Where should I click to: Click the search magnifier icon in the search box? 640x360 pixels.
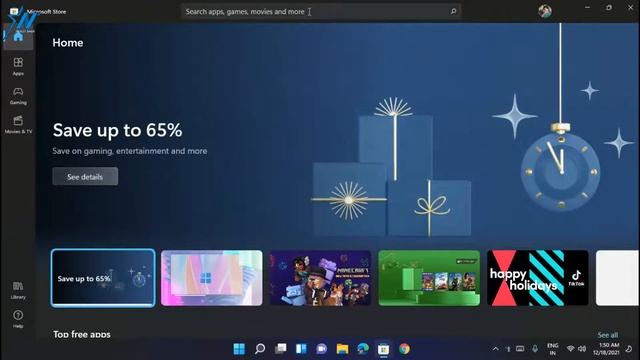pos(453,11)
